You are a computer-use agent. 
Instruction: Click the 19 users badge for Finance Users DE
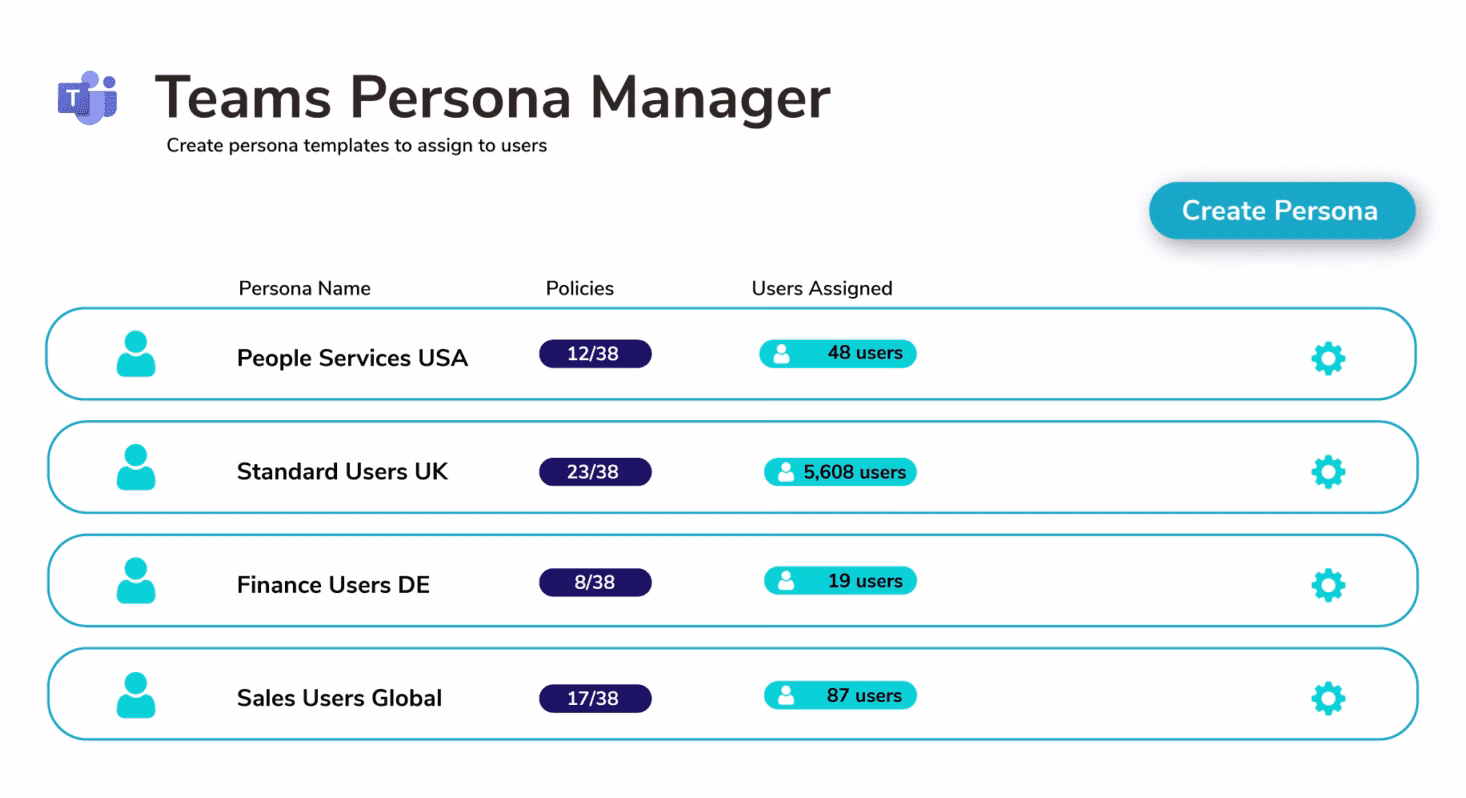(x=840, y=580)
